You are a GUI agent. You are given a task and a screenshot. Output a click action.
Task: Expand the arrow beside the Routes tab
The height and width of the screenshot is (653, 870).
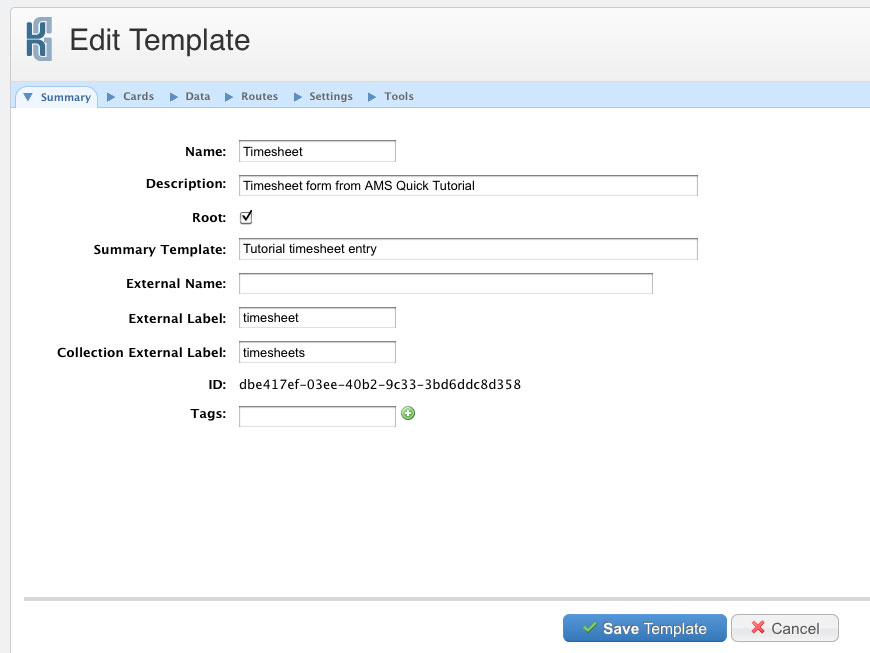click(229, 97)
